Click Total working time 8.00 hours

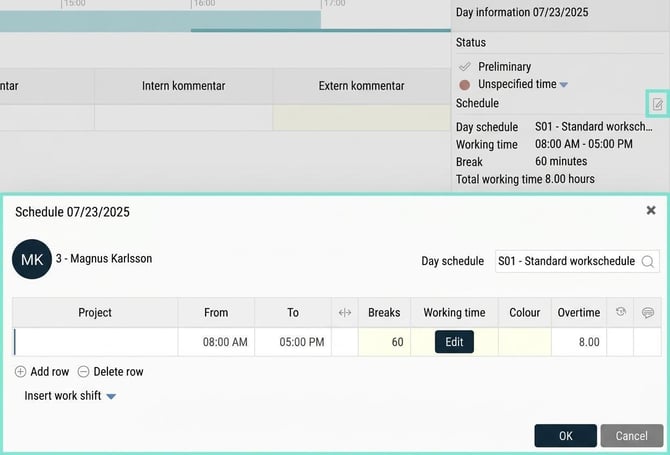[x=525, y=179]
